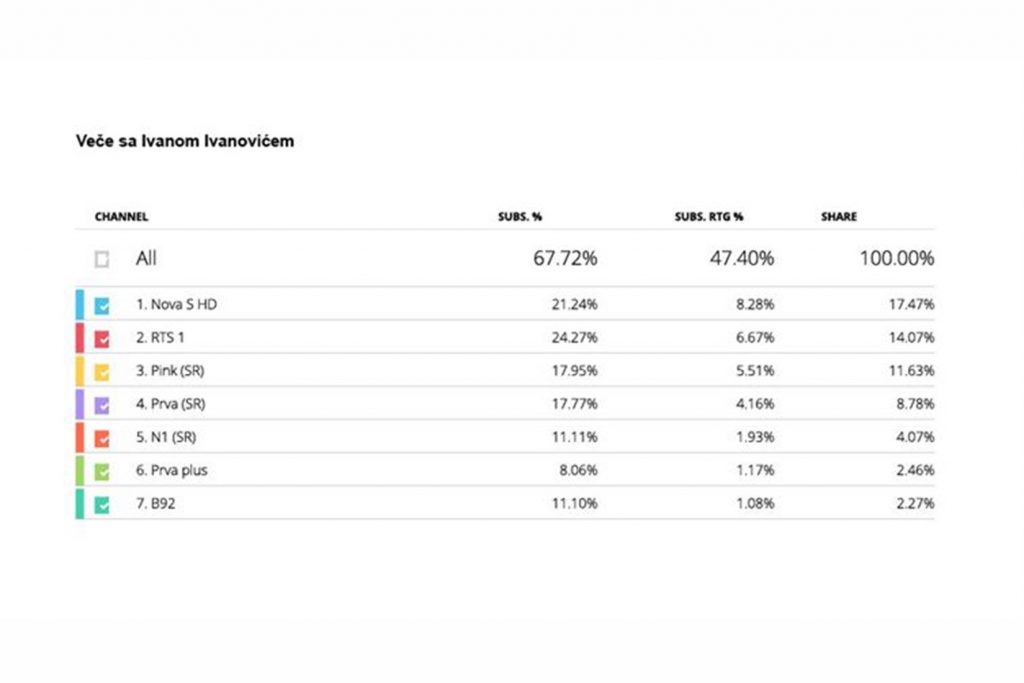Check the All channels checkbox
This screenshot has width=1024, height=683.
coord(102,259)
